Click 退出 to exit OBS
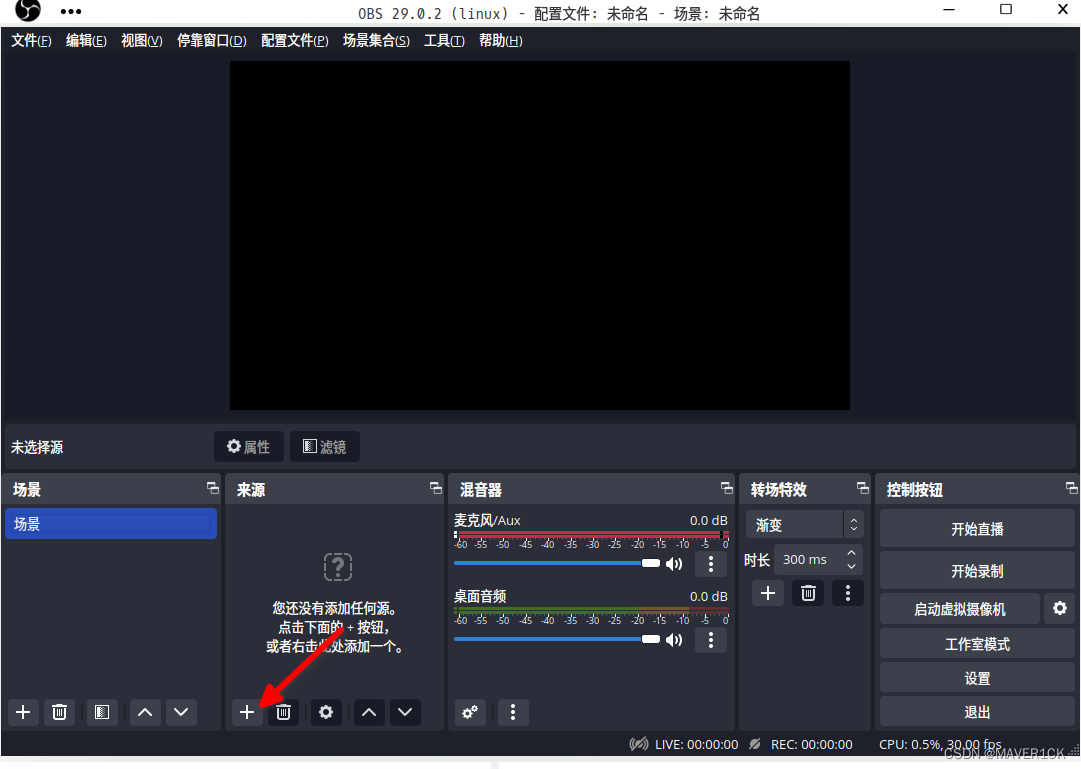 coord(977,712)
